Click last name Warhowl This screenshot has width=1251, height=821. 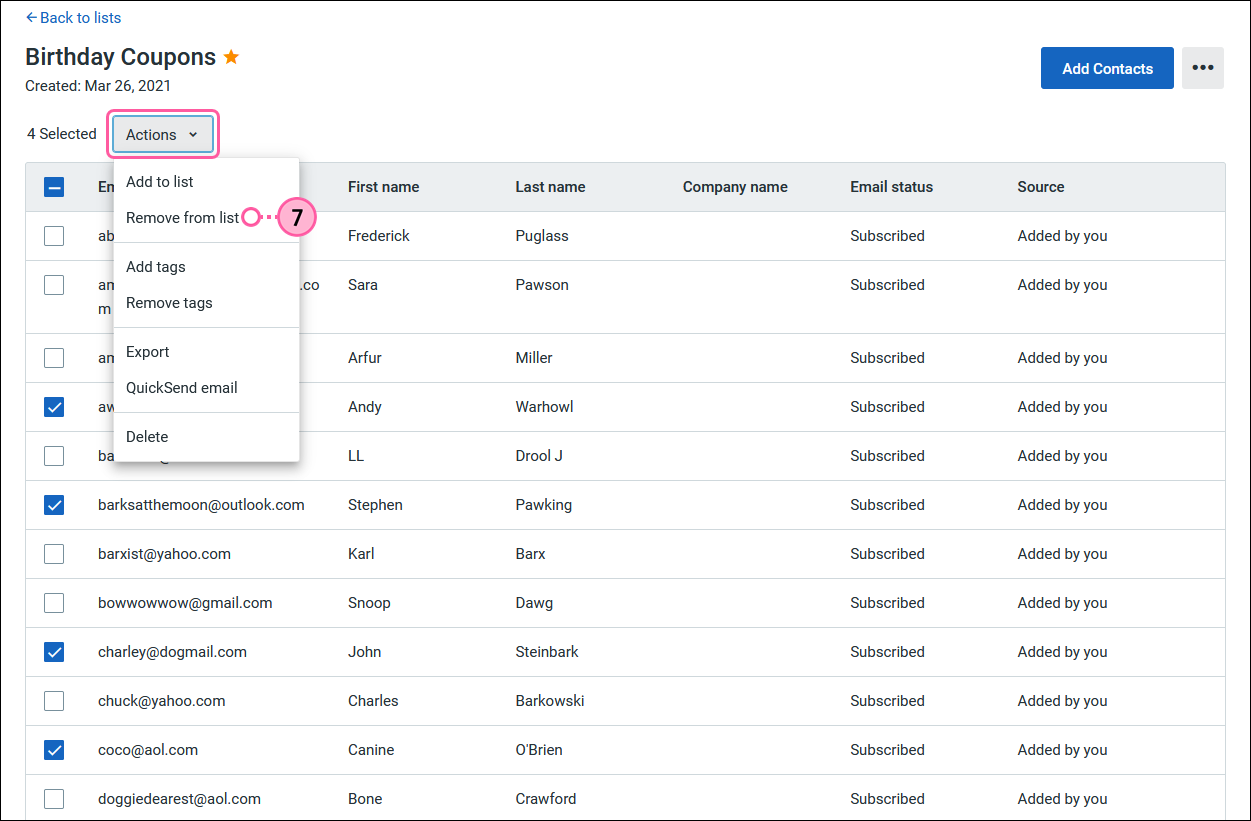click(x=544, y=407)
